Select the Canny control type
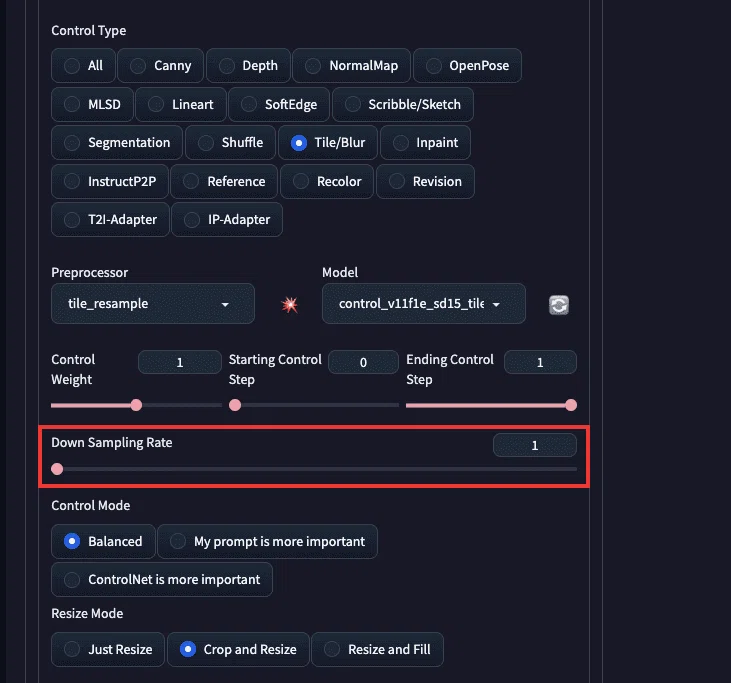Viewport: 731px width, 683px height. [160, 66]
